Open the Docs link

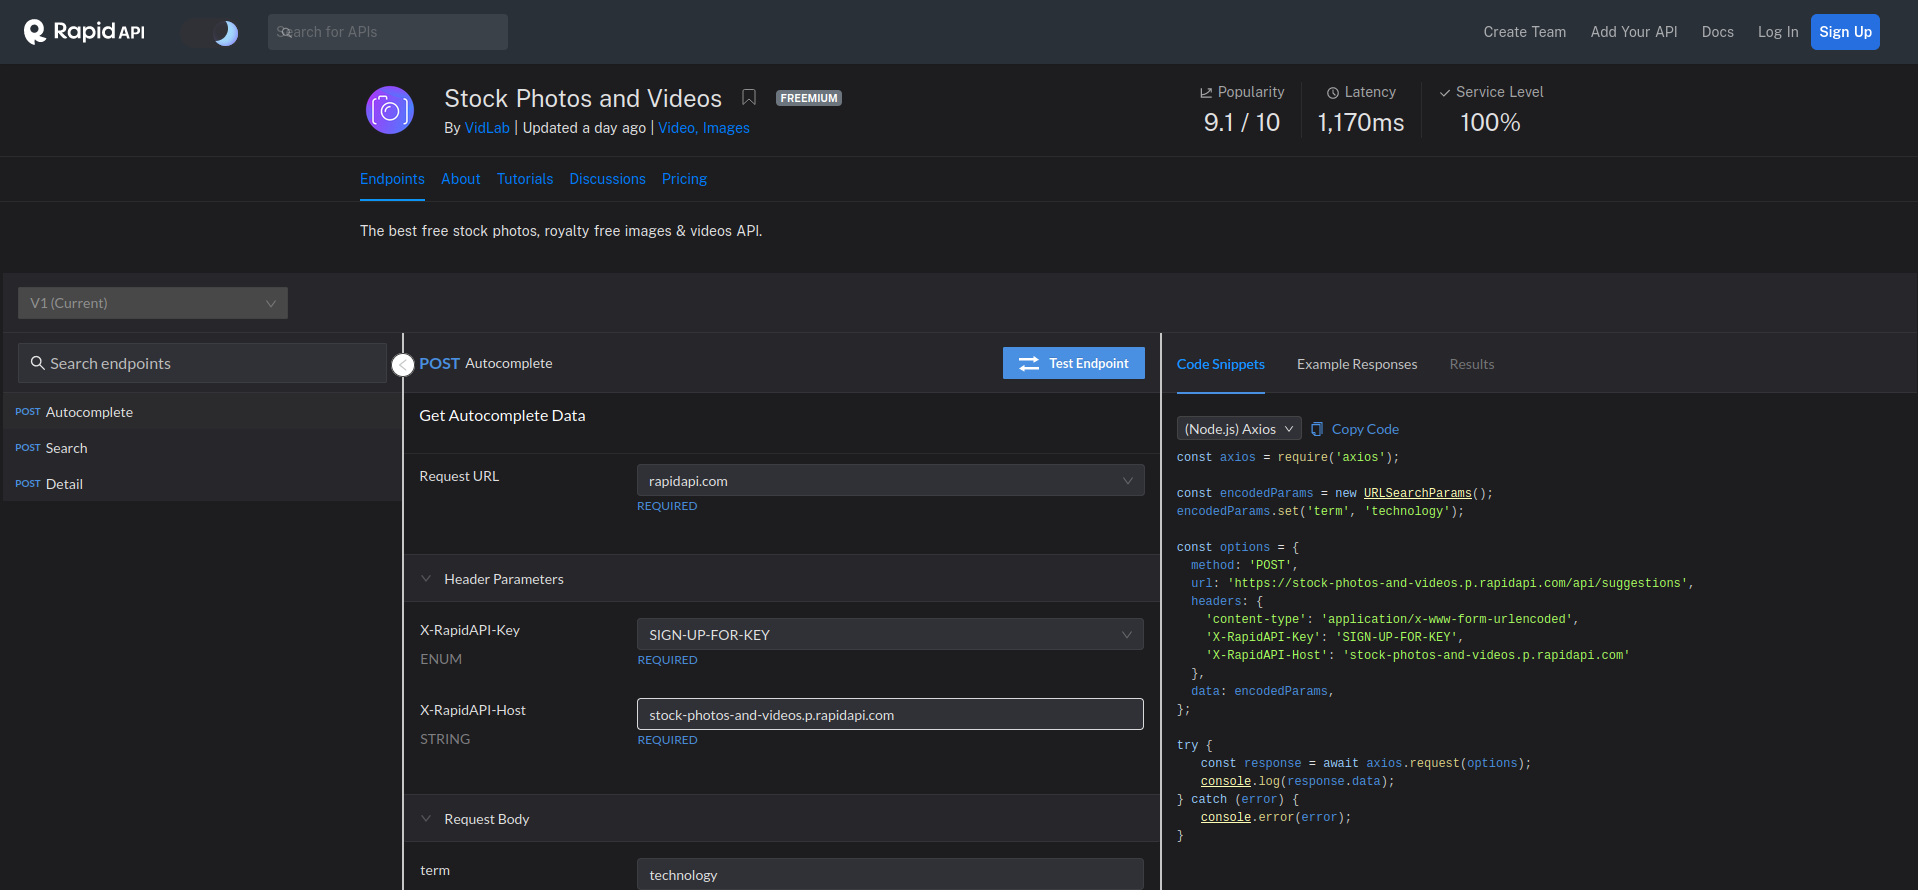(1718, 32)
